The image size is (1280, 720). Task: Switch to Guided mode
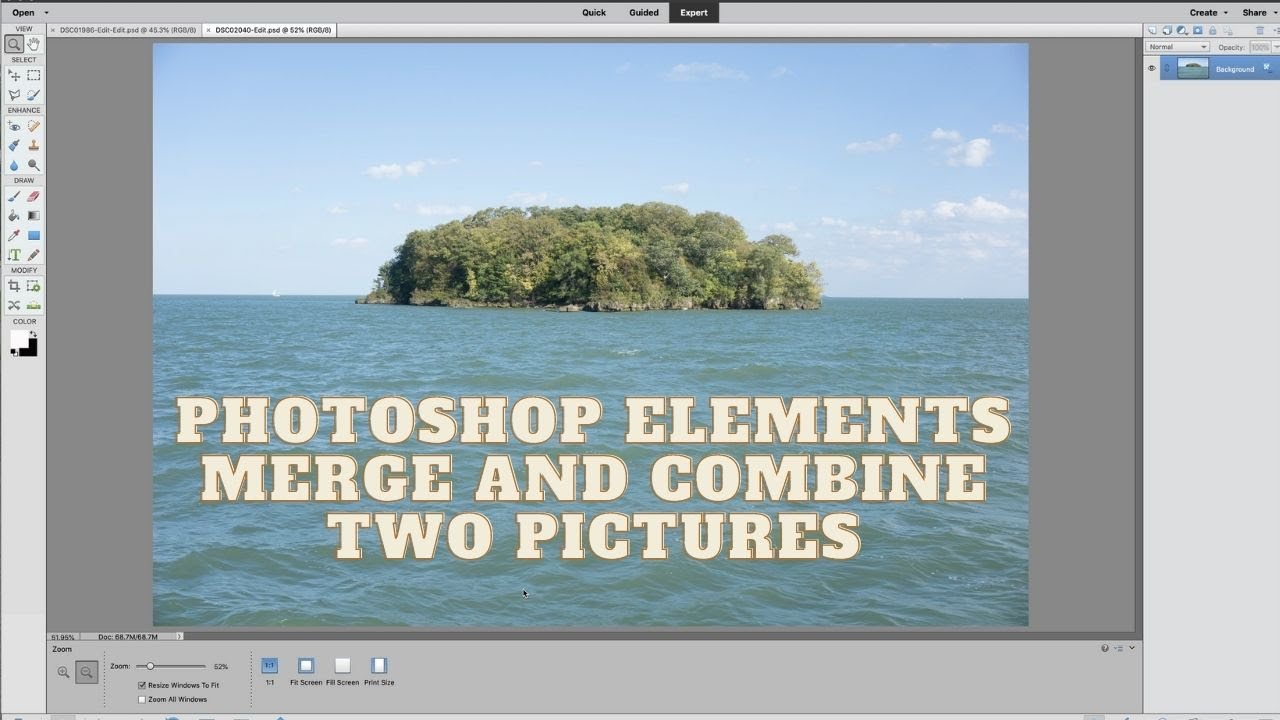[644, 13]
